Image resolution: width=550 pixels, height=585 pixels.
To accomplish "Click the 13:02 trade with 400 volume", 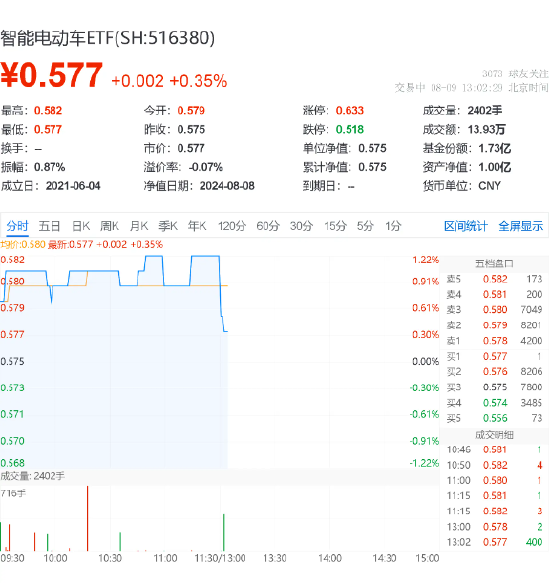I will [494, 542].
